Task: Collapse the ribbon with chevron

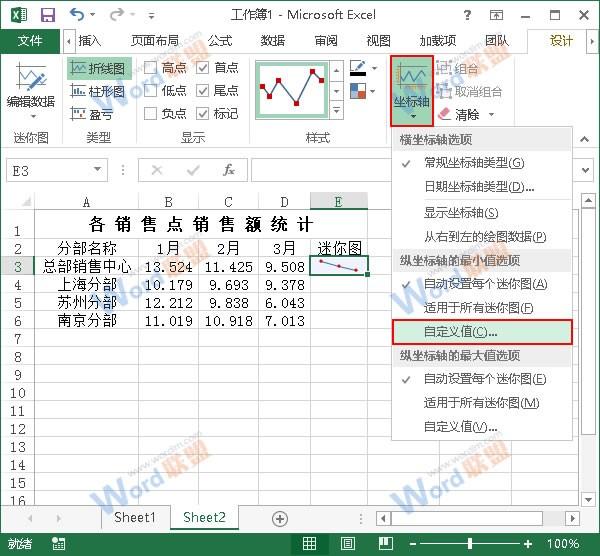Action: [x=584, y=139]
